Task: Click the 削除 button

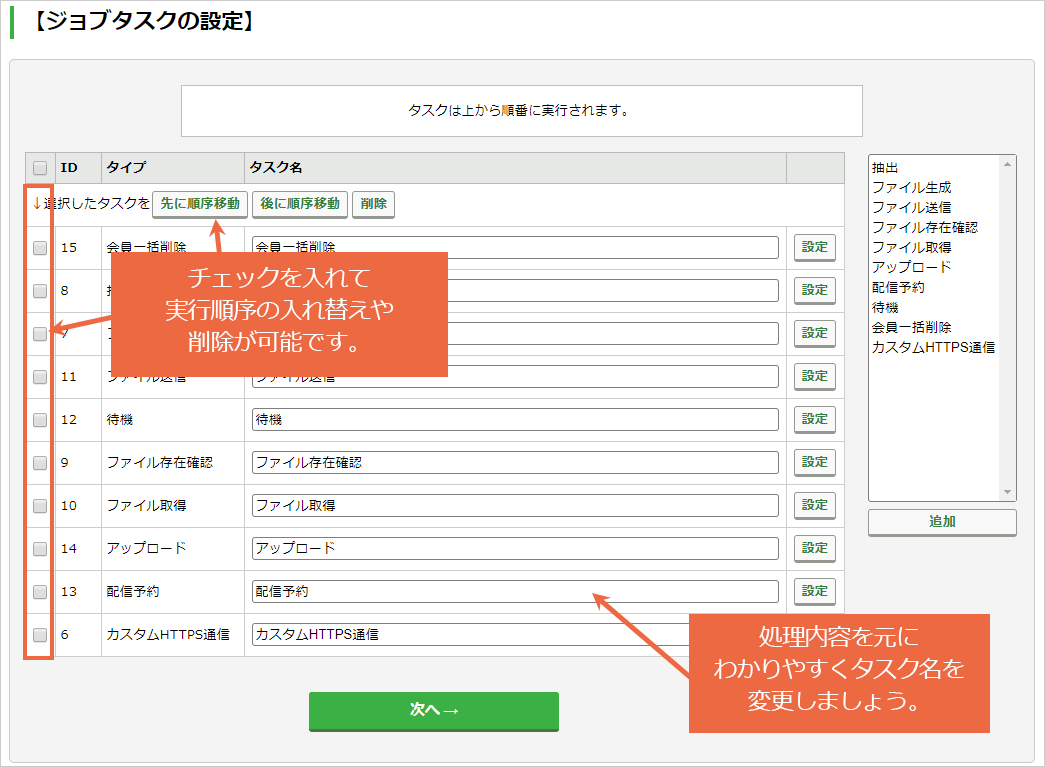Action: (x=373, y=204)
